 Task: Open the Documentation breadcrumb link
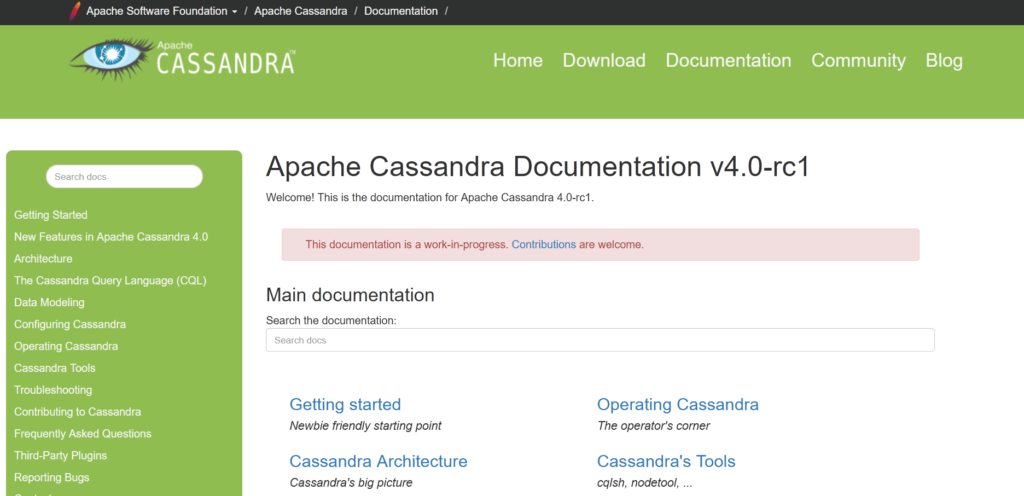pos(401,11)
